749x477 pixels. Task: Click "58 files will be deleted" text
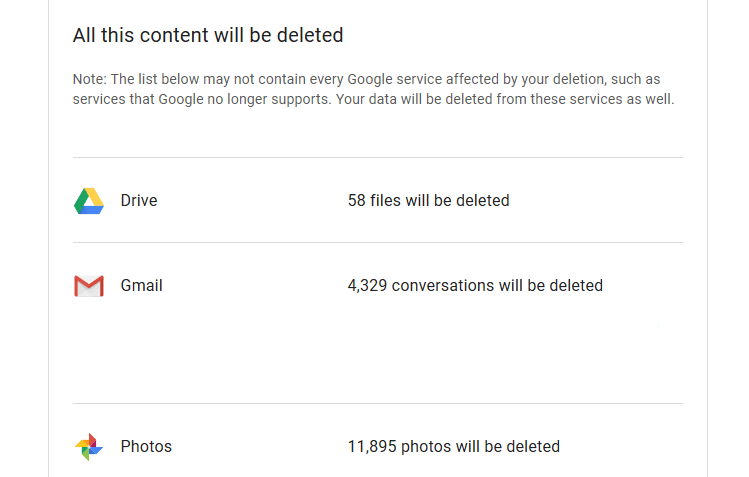[x=428, y=200]
